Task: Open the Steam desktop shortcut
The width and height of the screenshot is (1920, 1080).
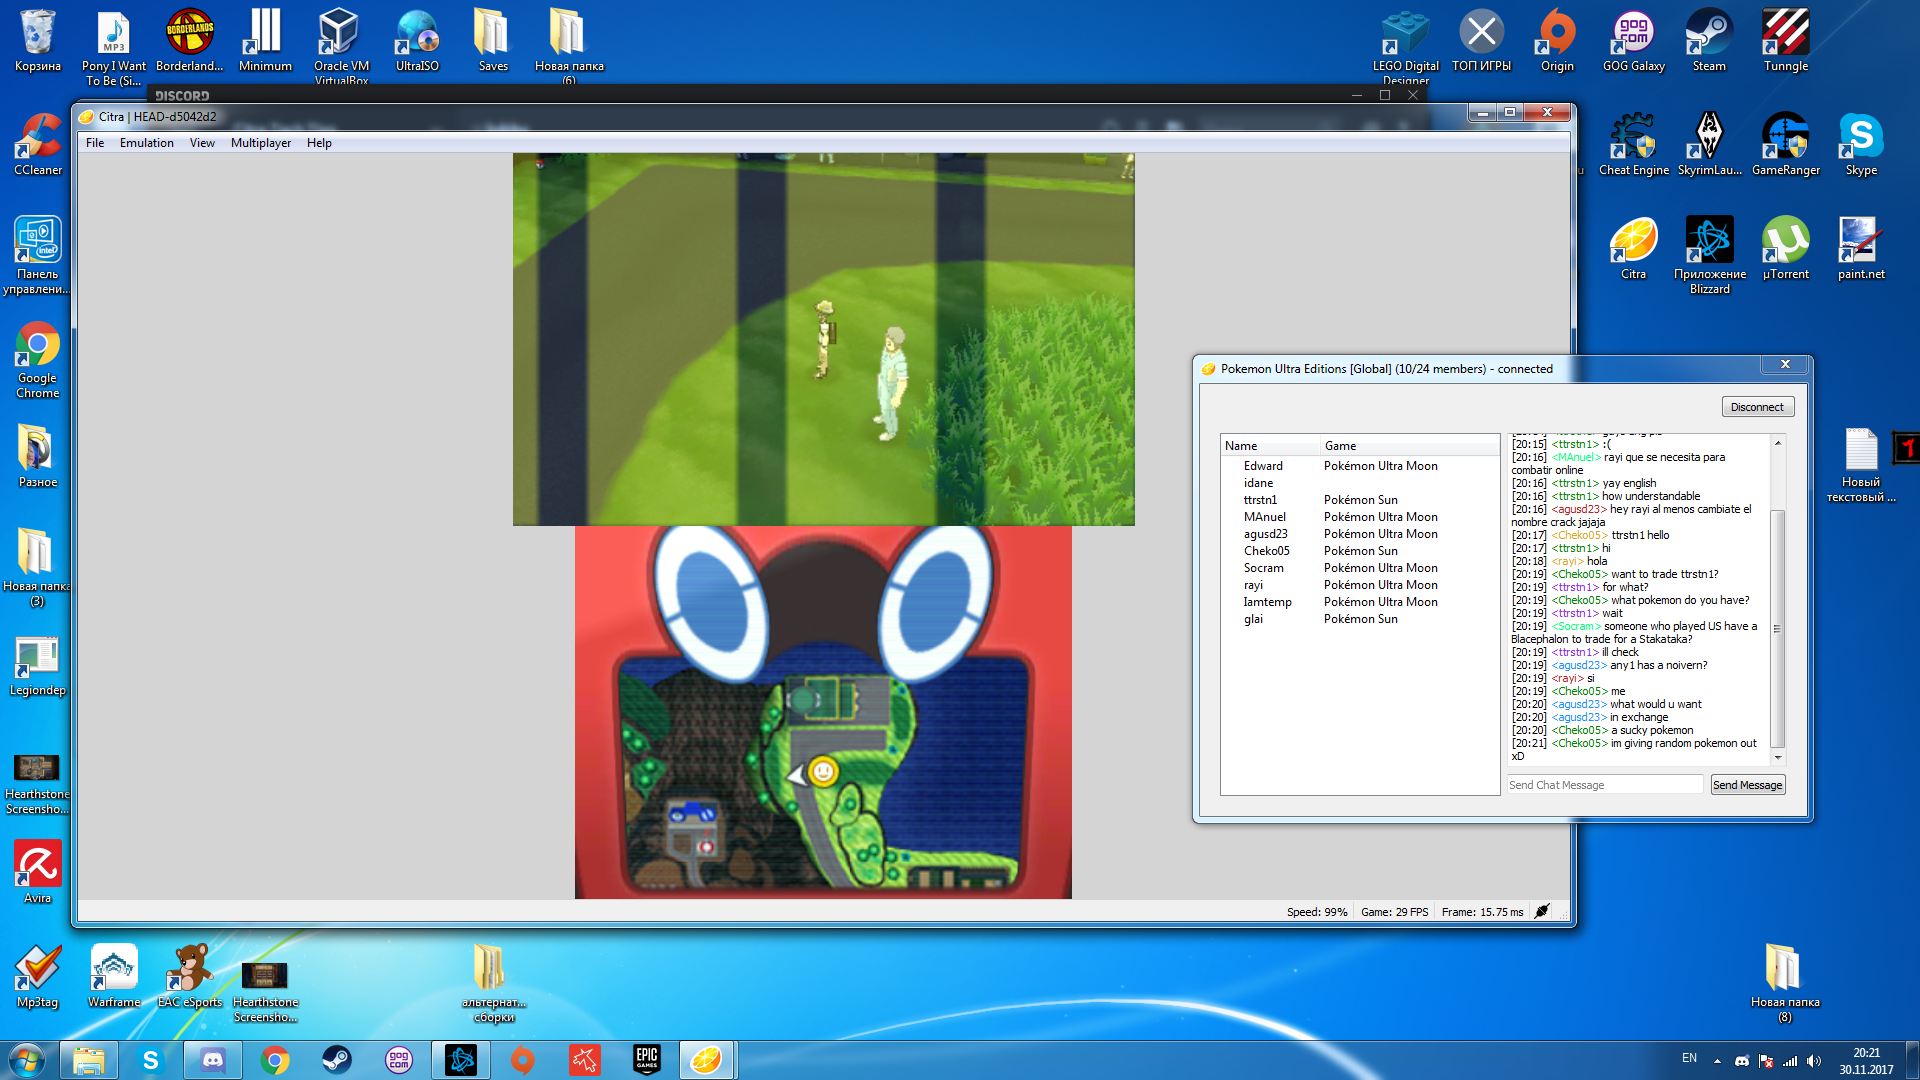Action: click(1709, 40)
